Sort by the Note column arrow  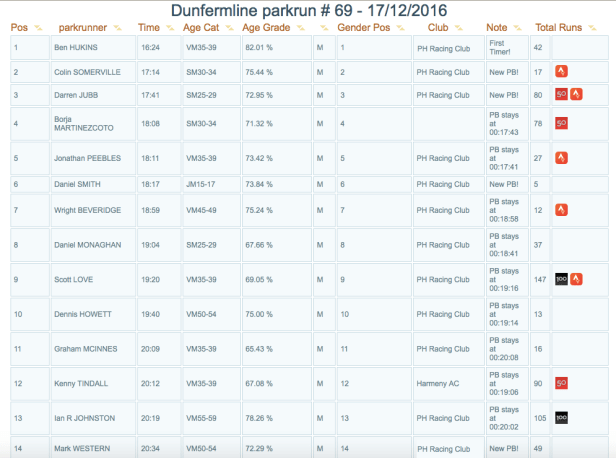tap(517, 28)
